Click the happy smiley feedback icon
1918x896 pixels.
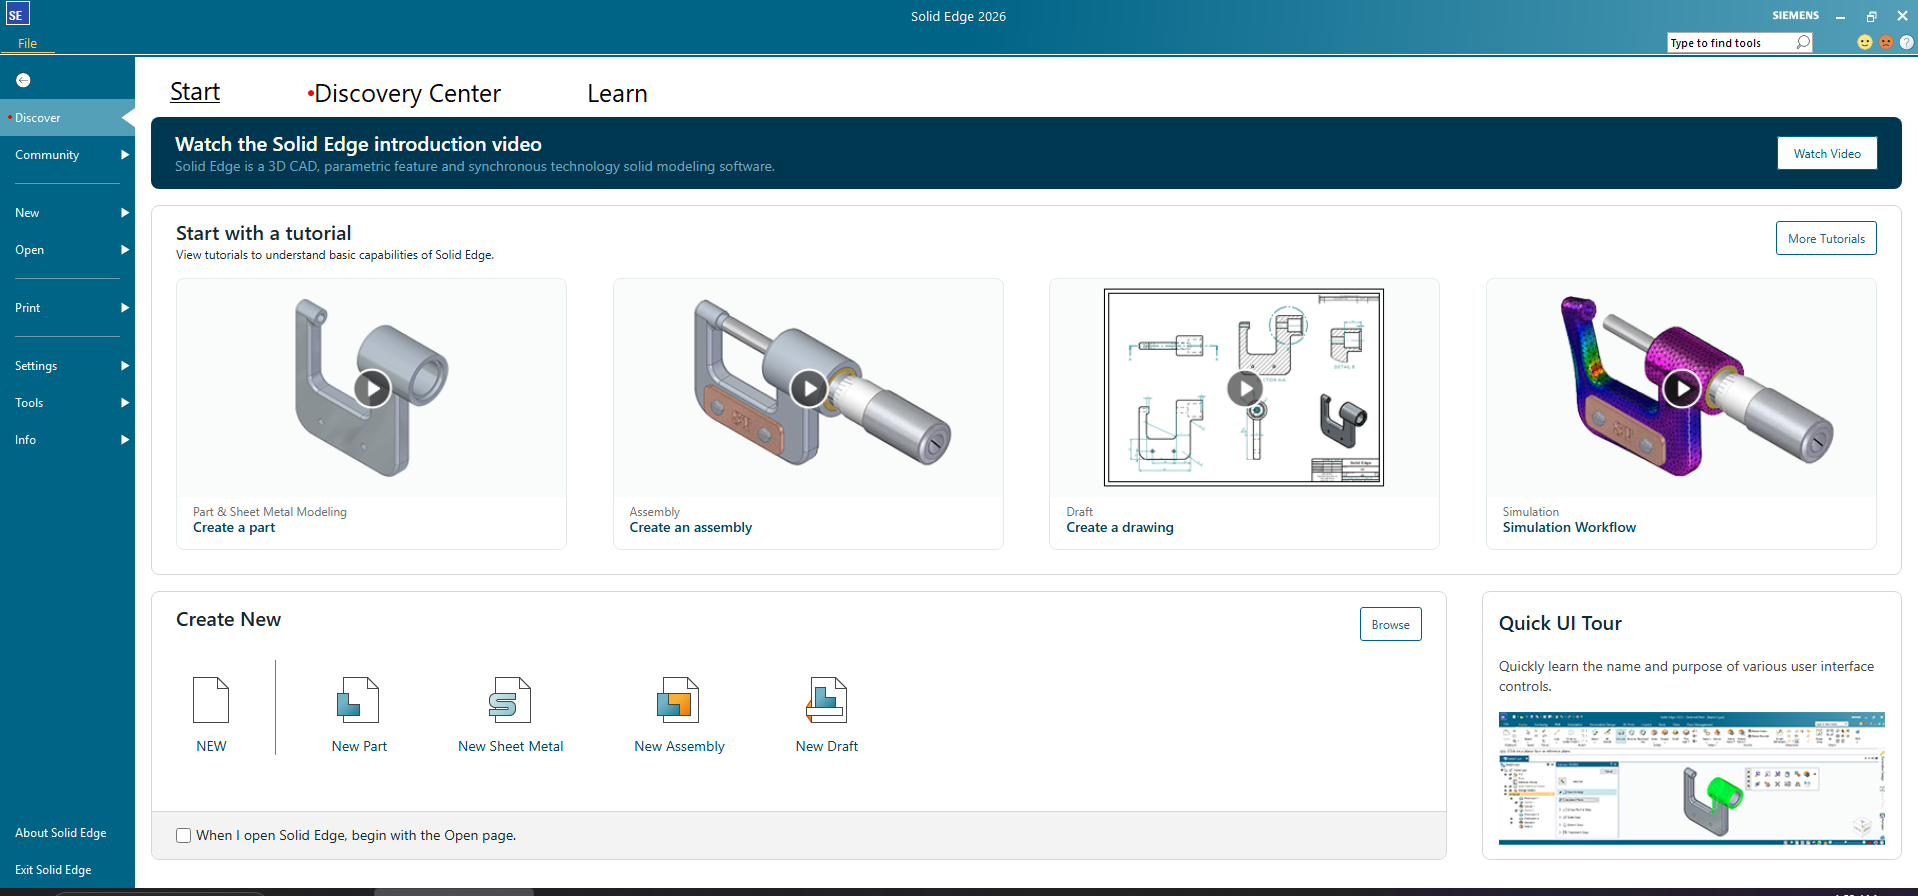(1864, 42)
